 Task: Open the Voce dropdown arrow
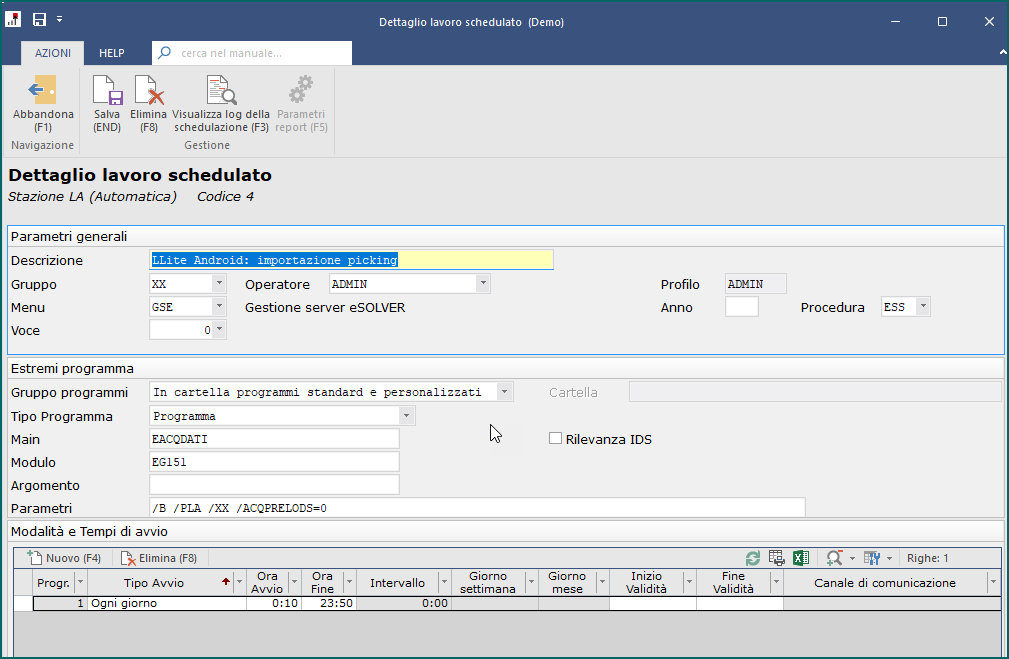pos(219,330)
